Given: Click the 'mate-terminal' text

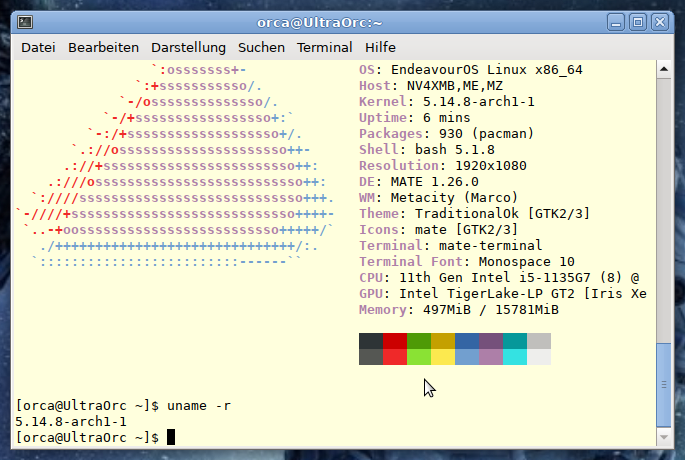Looking at the screenshot, I should 490,246.
